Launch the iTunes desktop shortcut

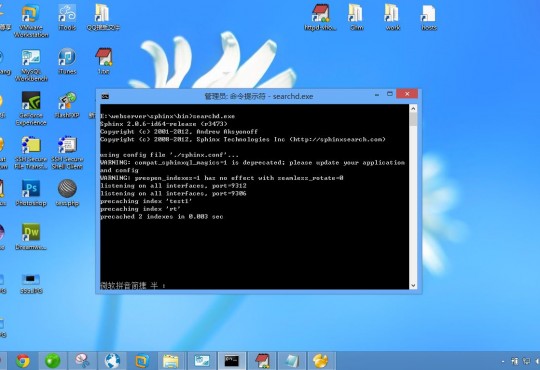(67, 61)
